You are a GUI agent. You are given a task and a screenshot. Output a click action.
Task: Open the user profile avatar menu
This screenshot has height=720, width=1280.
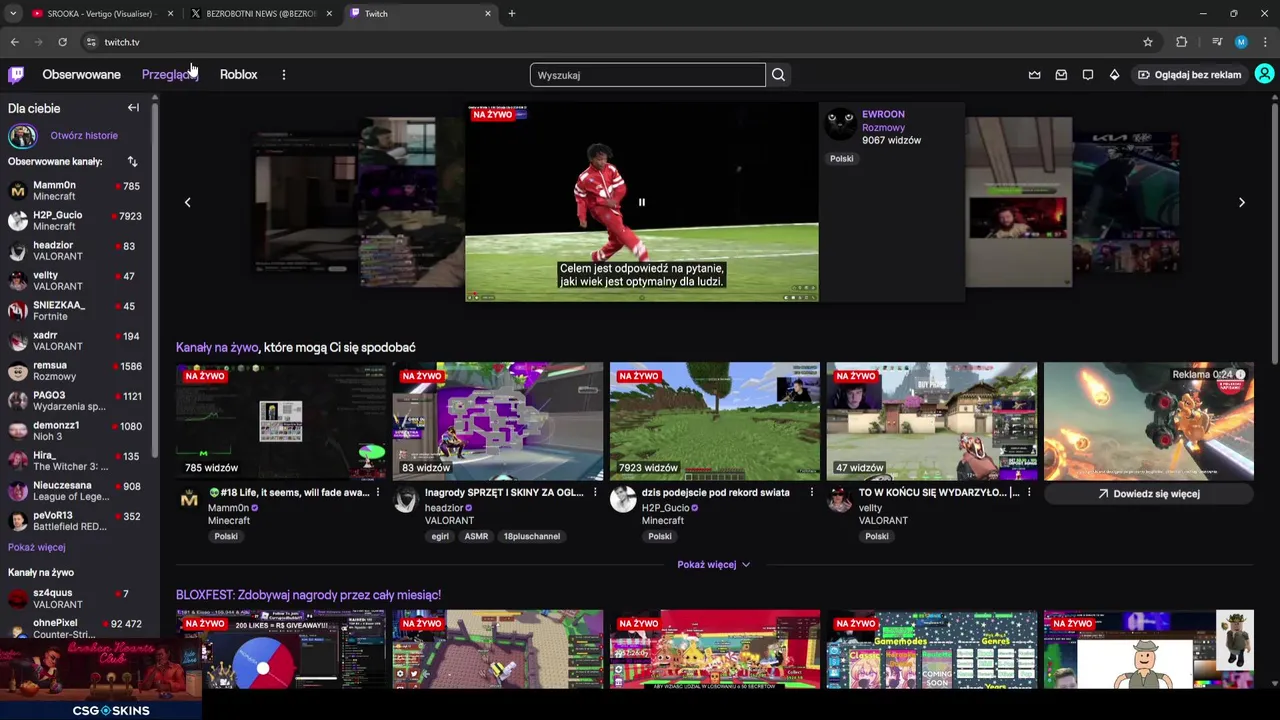click(1264, 74)
